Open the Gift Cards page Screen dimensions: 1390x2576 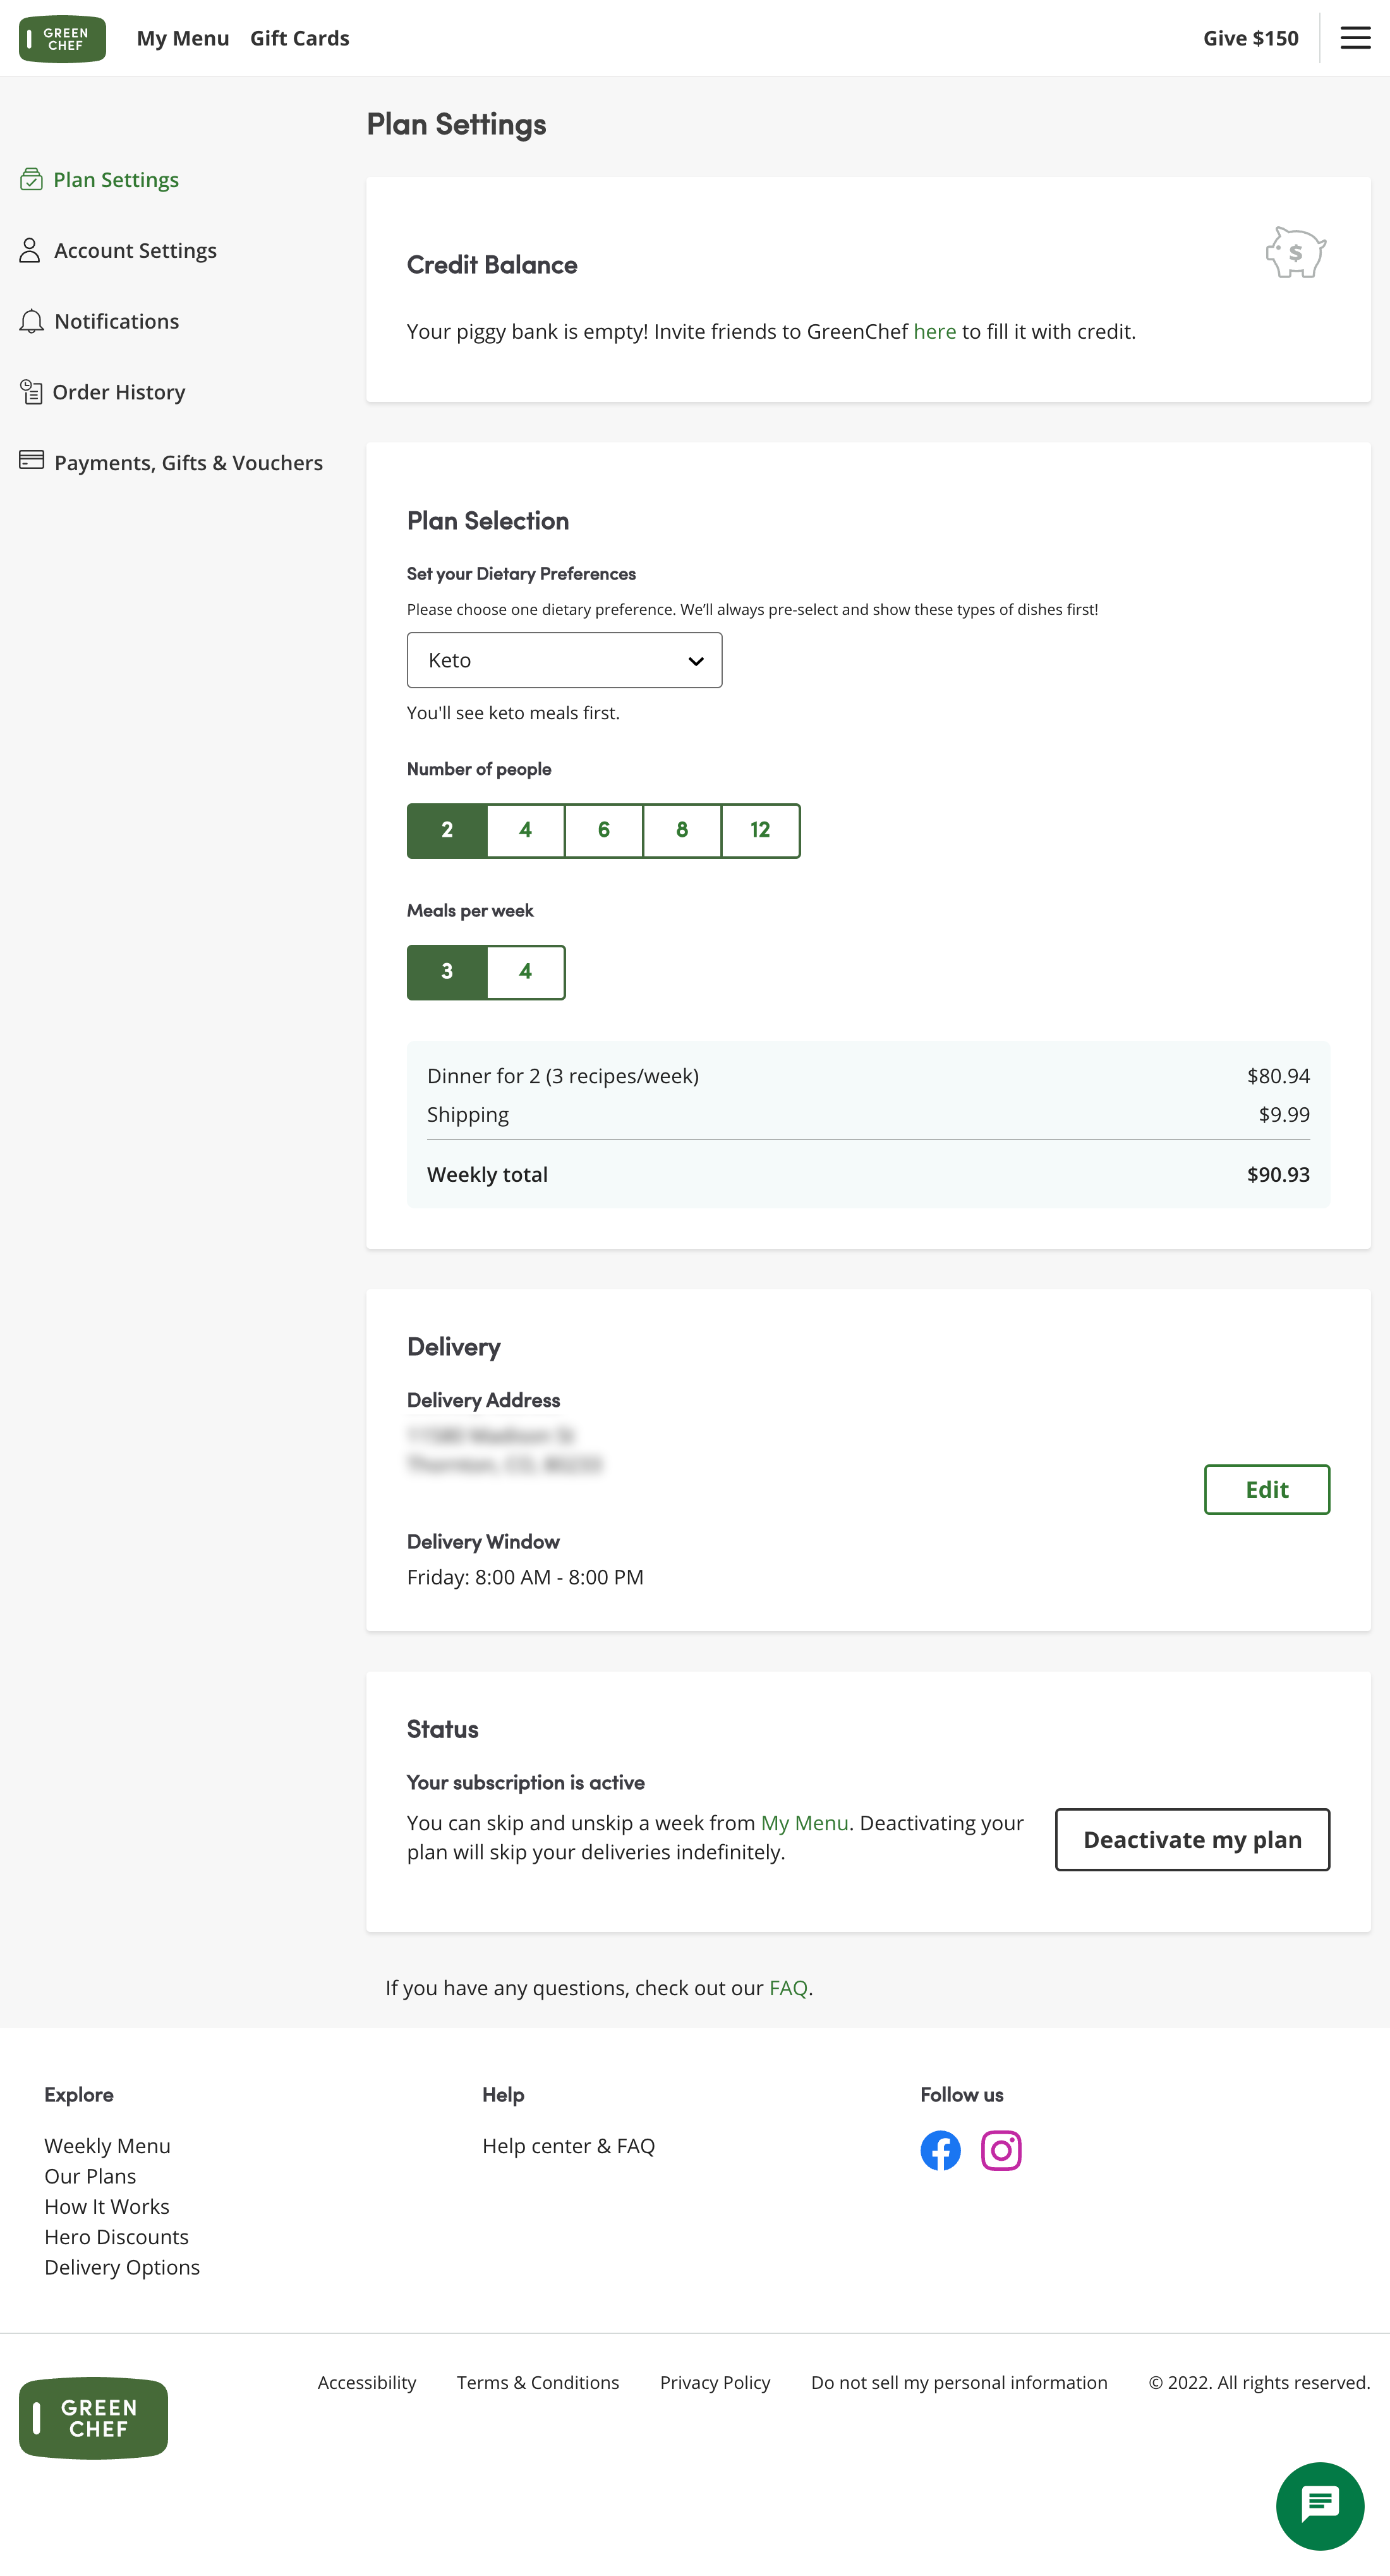click(300, 38)
